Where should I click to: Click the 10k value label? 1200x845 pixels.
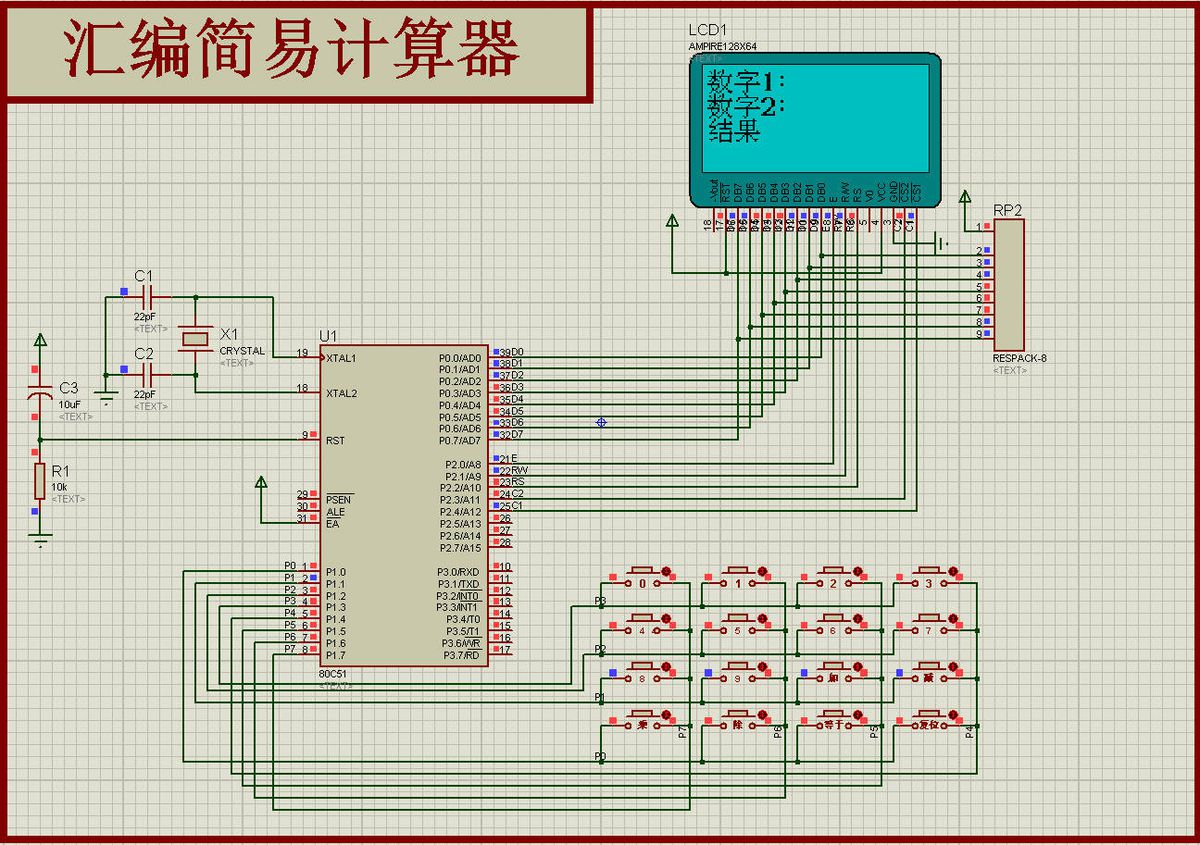pyautogui.click(x=59, y=486)
